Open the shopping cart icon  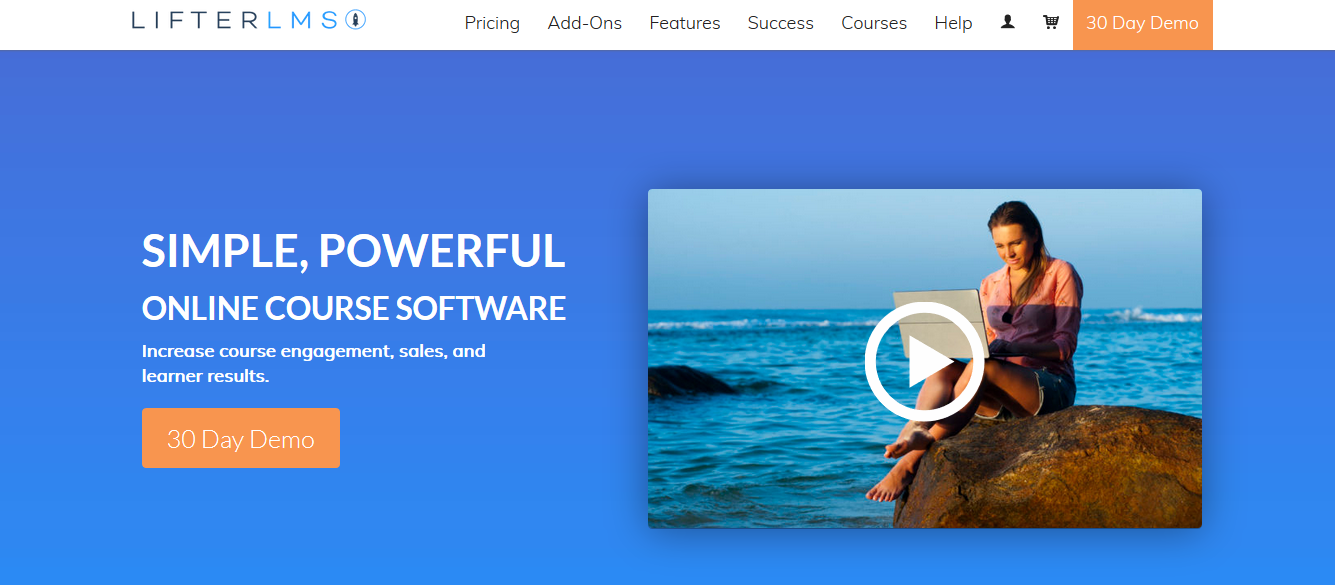coord(1051,21)
